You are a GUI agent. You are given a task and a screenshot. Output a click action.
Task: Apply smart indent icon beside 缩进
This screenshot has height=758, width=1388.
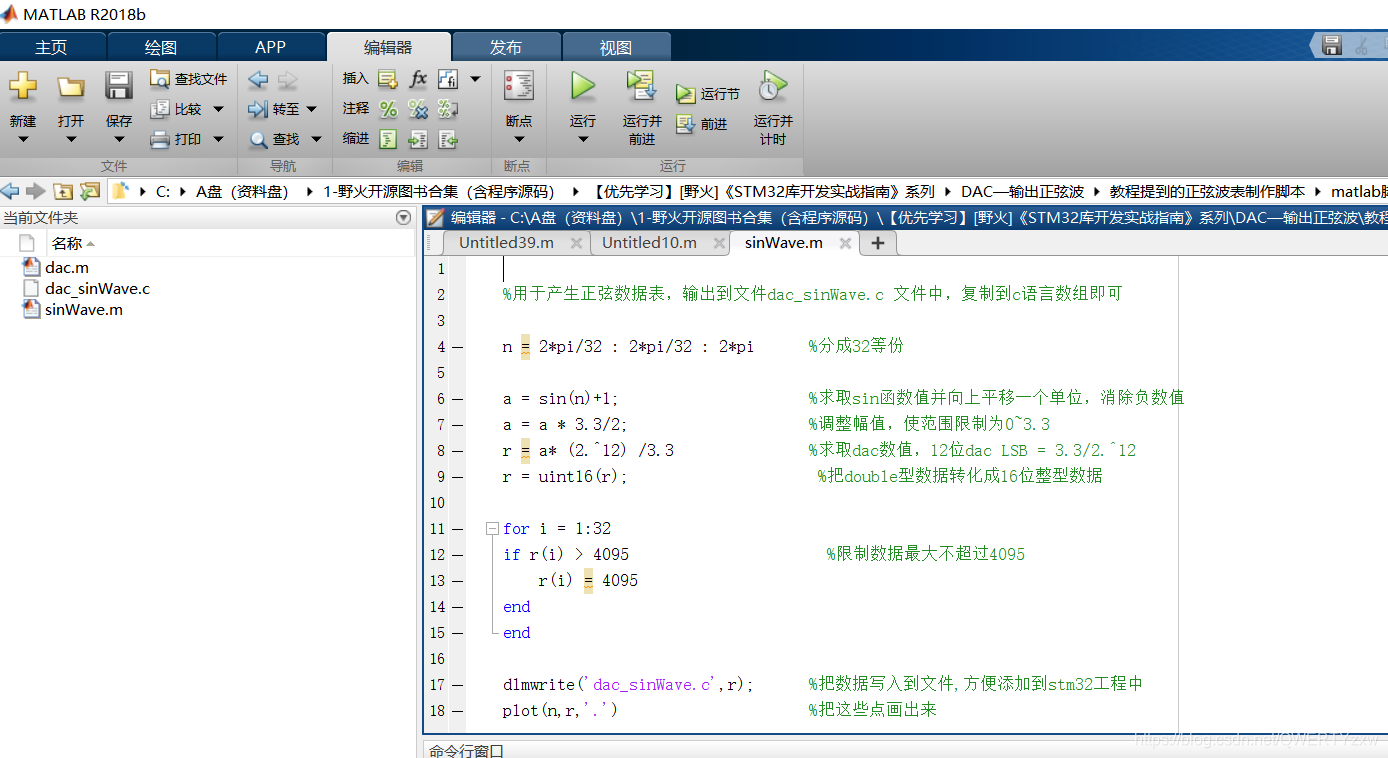(x=388, y=139)
